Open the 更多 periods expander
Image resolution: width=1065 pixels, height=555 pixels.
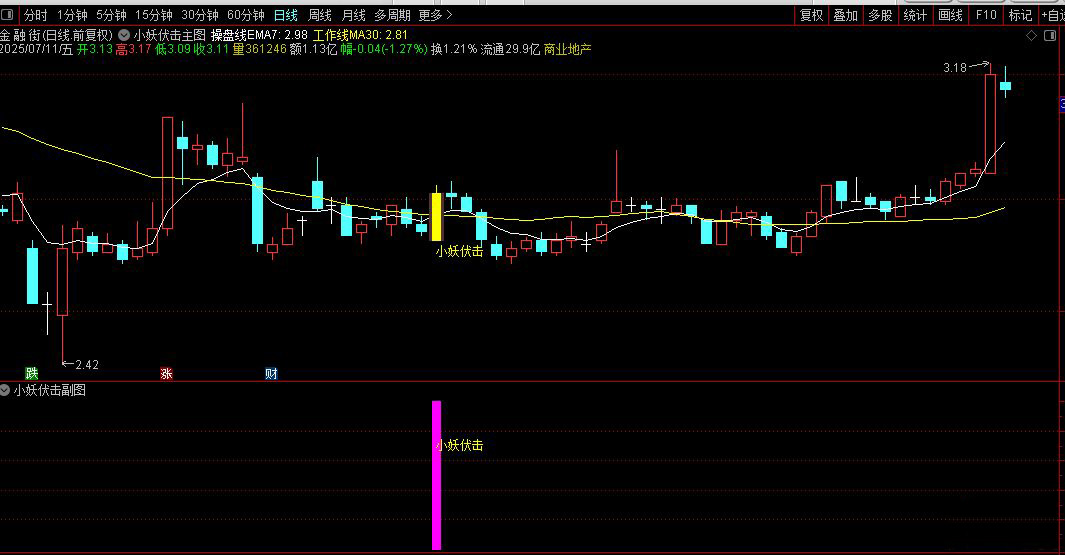(435, 14)
